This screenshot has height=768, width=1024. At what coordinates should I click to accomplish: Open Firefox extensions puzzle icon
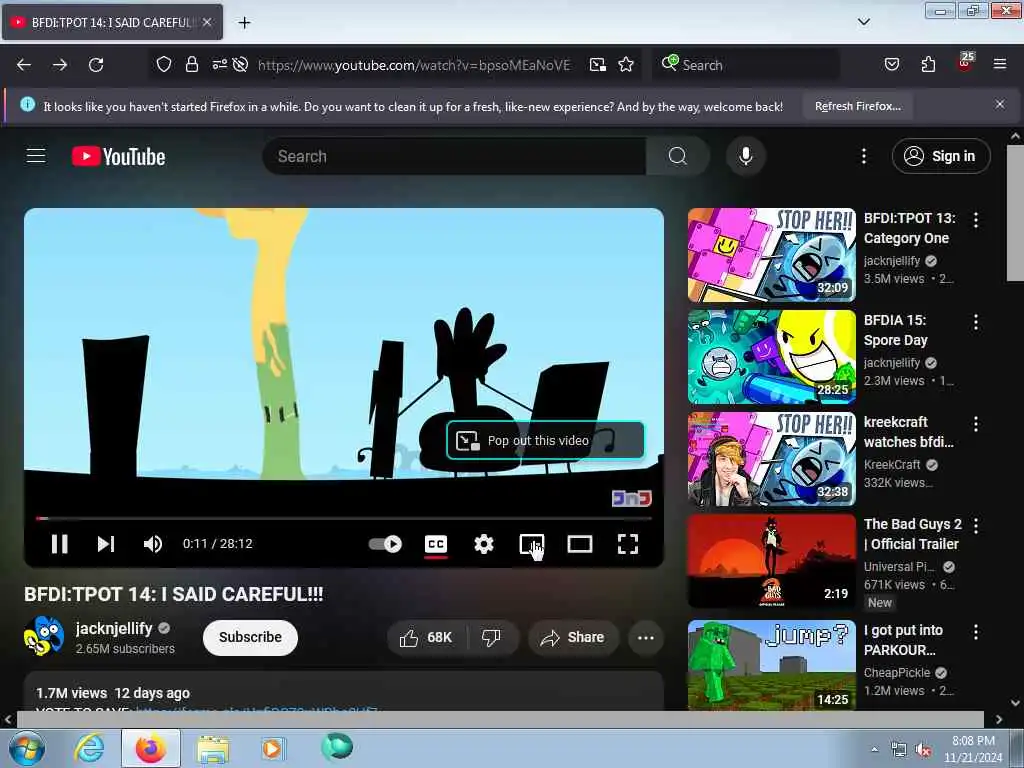click(928, 64)
